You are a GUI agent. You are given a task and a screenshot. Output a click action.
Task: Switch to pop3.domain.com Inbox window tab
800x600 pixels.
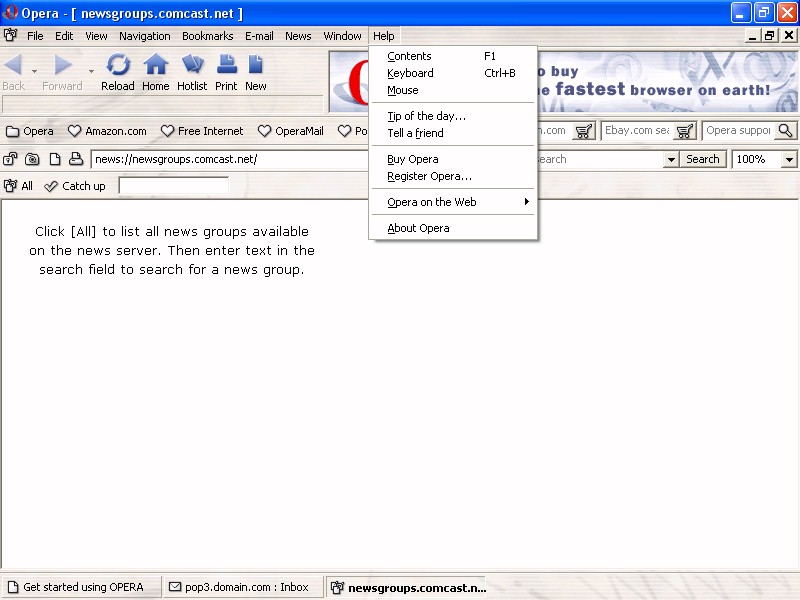click(240, 587)
